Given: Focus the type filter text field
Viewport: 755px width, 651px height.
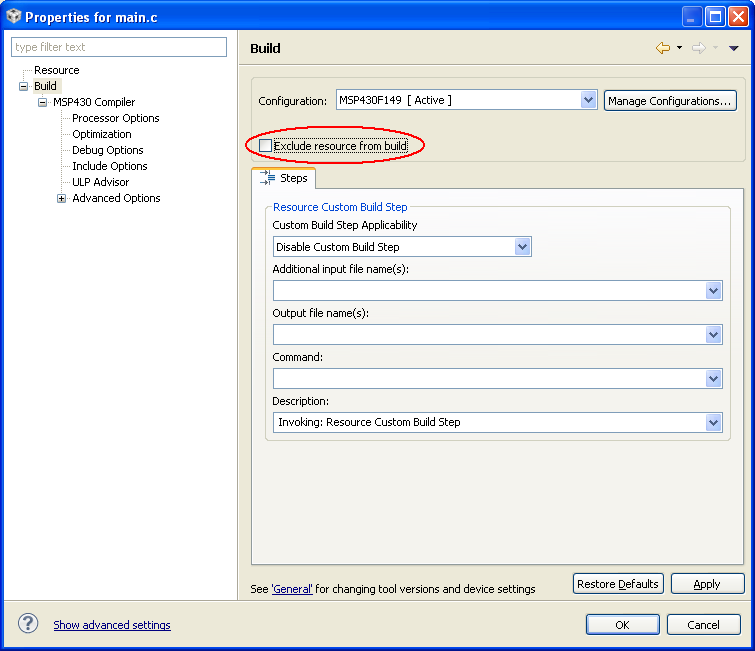Looking at the screenshot, I should tap(119, 47).
